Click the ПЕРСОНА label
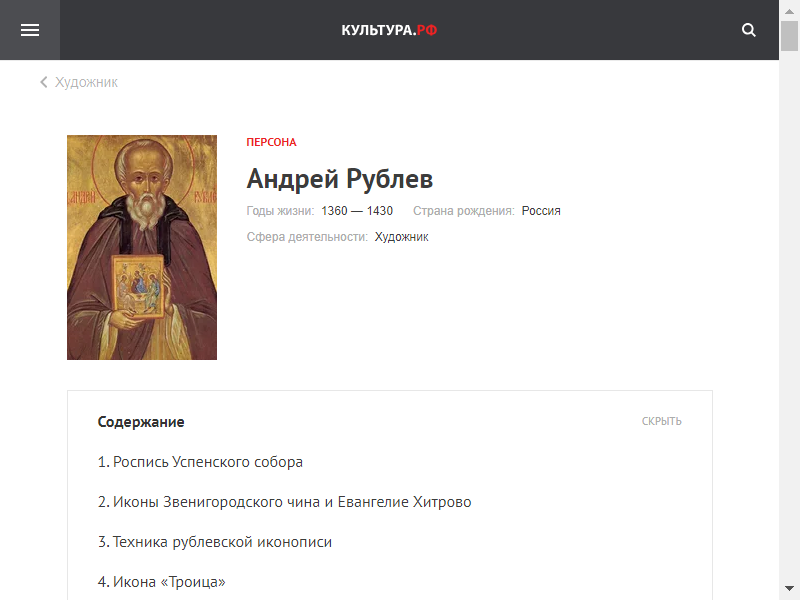Image resolution: width=800 pixels, height=600 pixels. tap(271, 142)
